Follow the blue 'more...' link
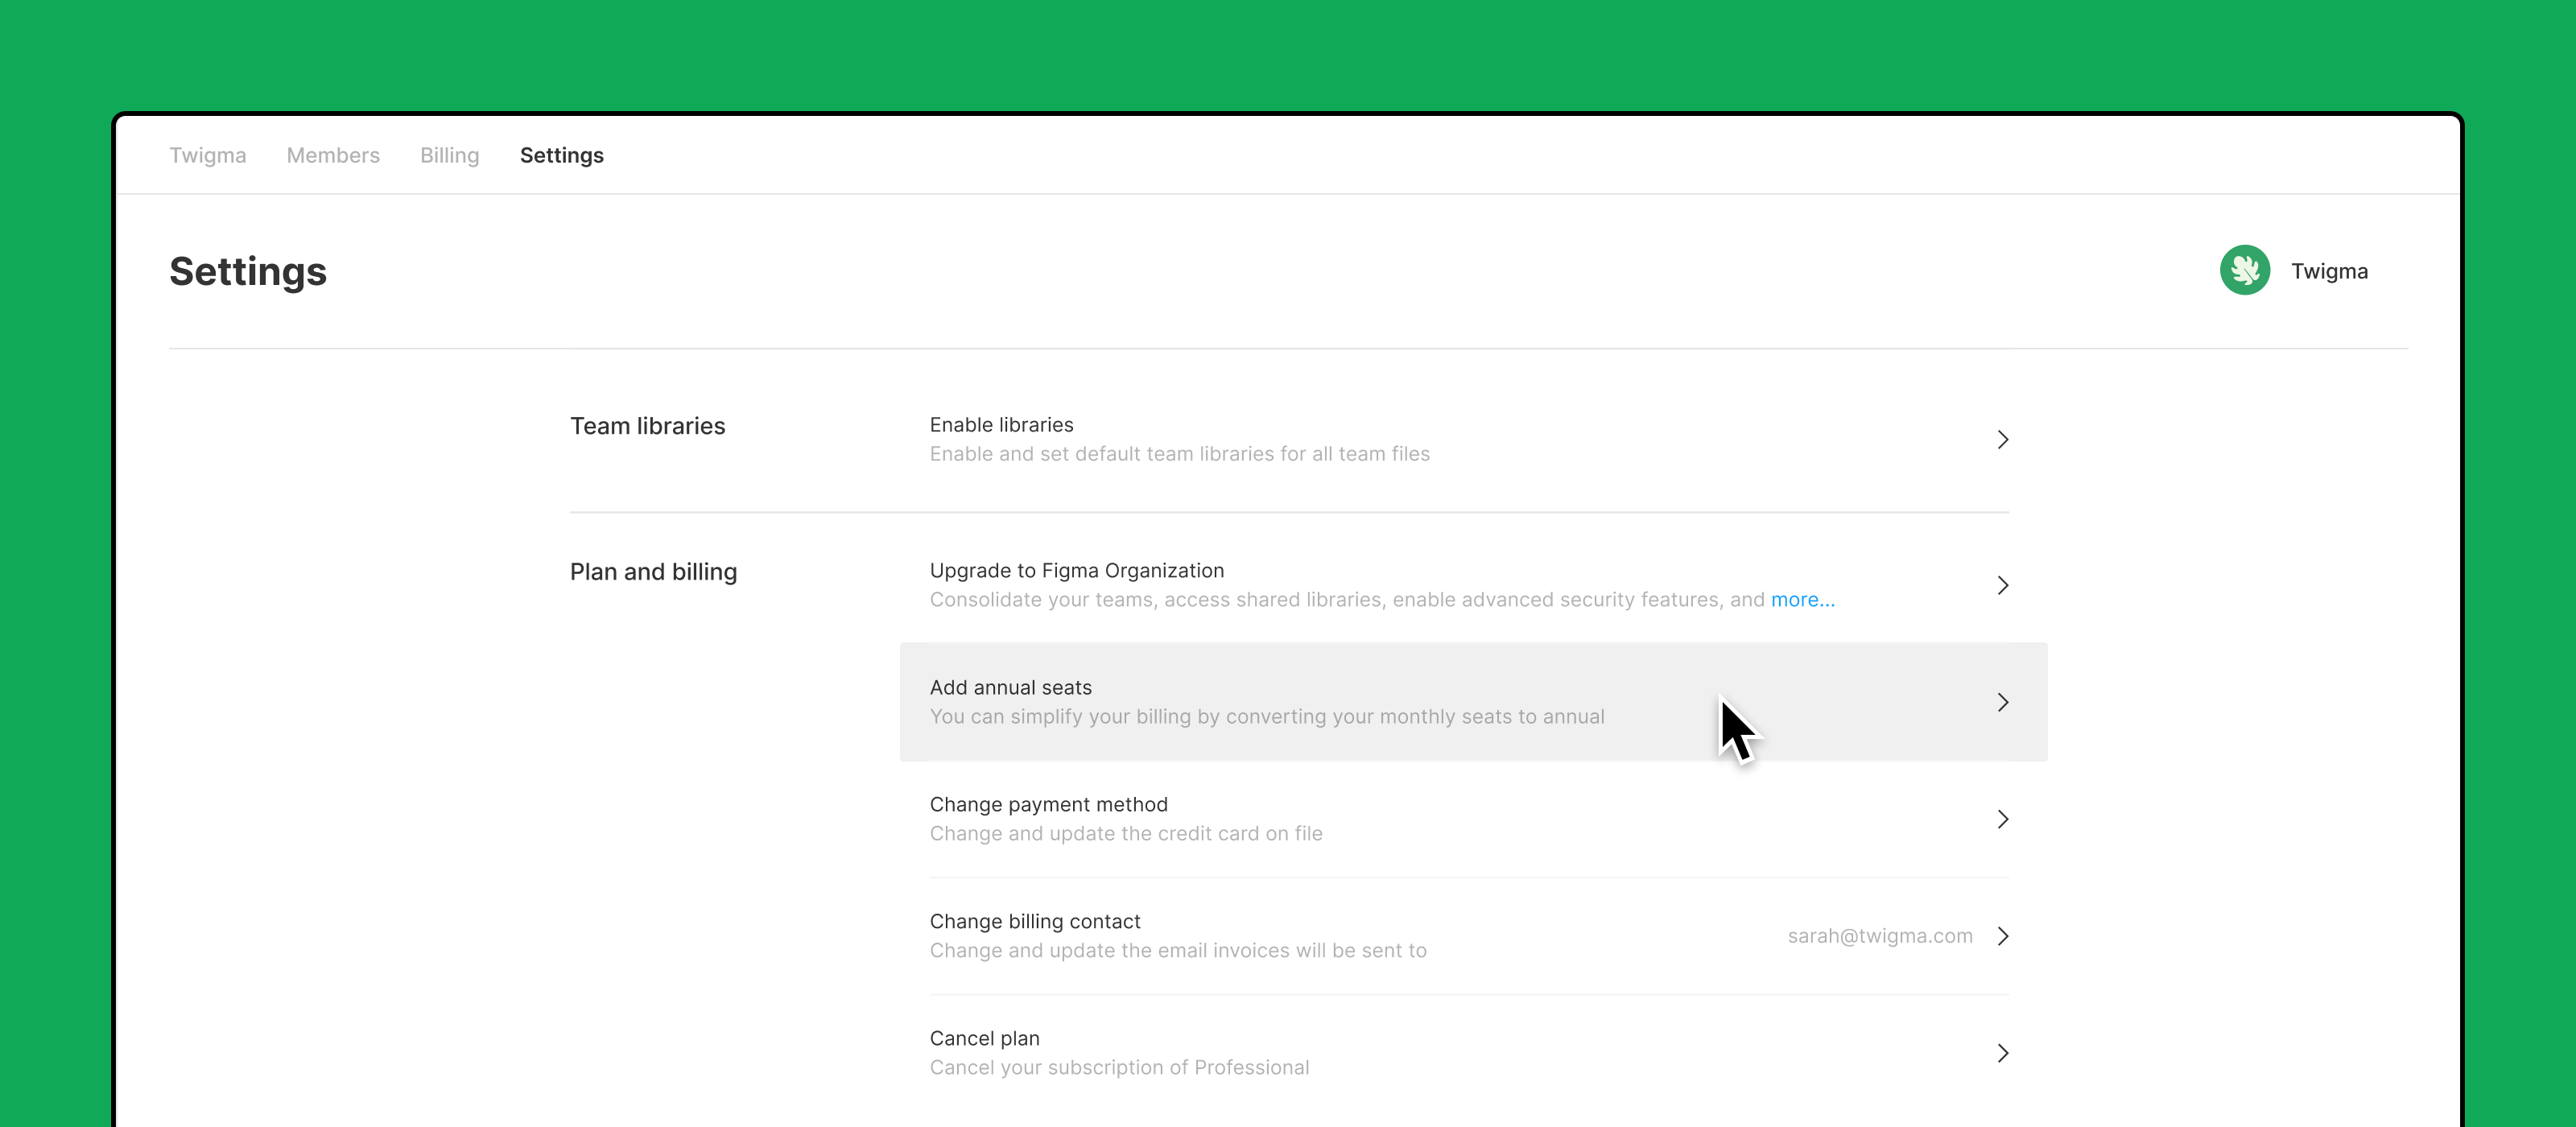The image size is (2576, 1127). tap(1802, 599)
